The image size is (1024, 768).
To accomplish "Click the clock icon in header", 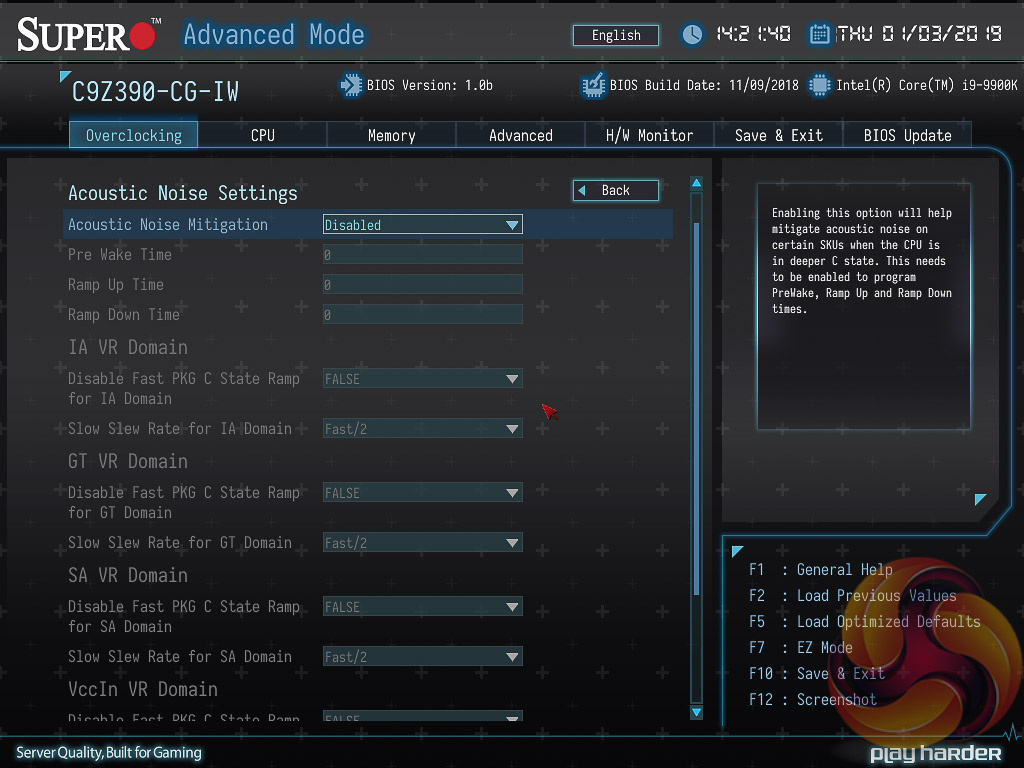I will (x=692, y=34).
